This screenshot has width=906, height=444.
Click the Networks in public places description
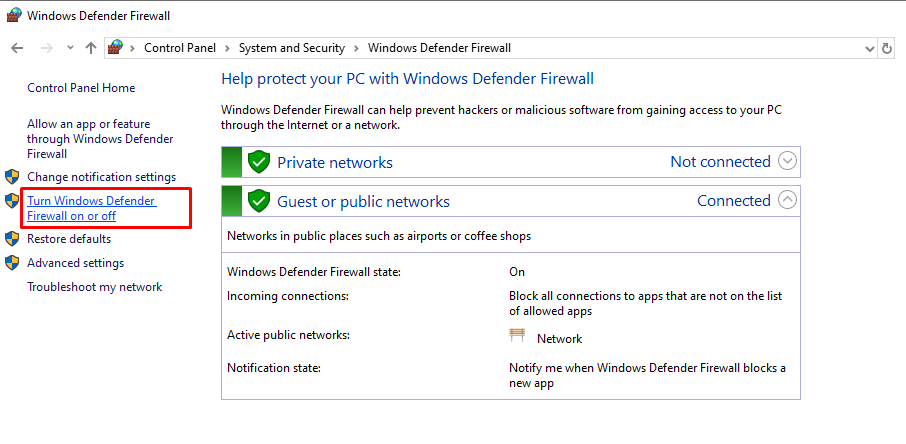click(x=378, y=236)
